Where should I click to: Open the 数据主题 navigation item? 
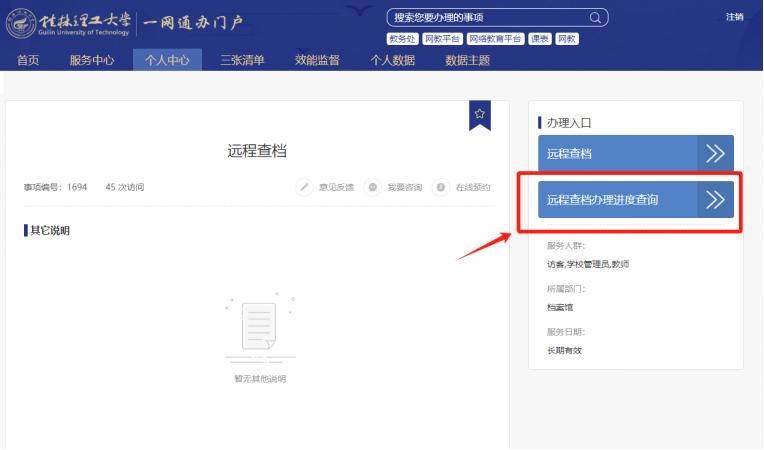pyautogui.click(x=468, y=60)
